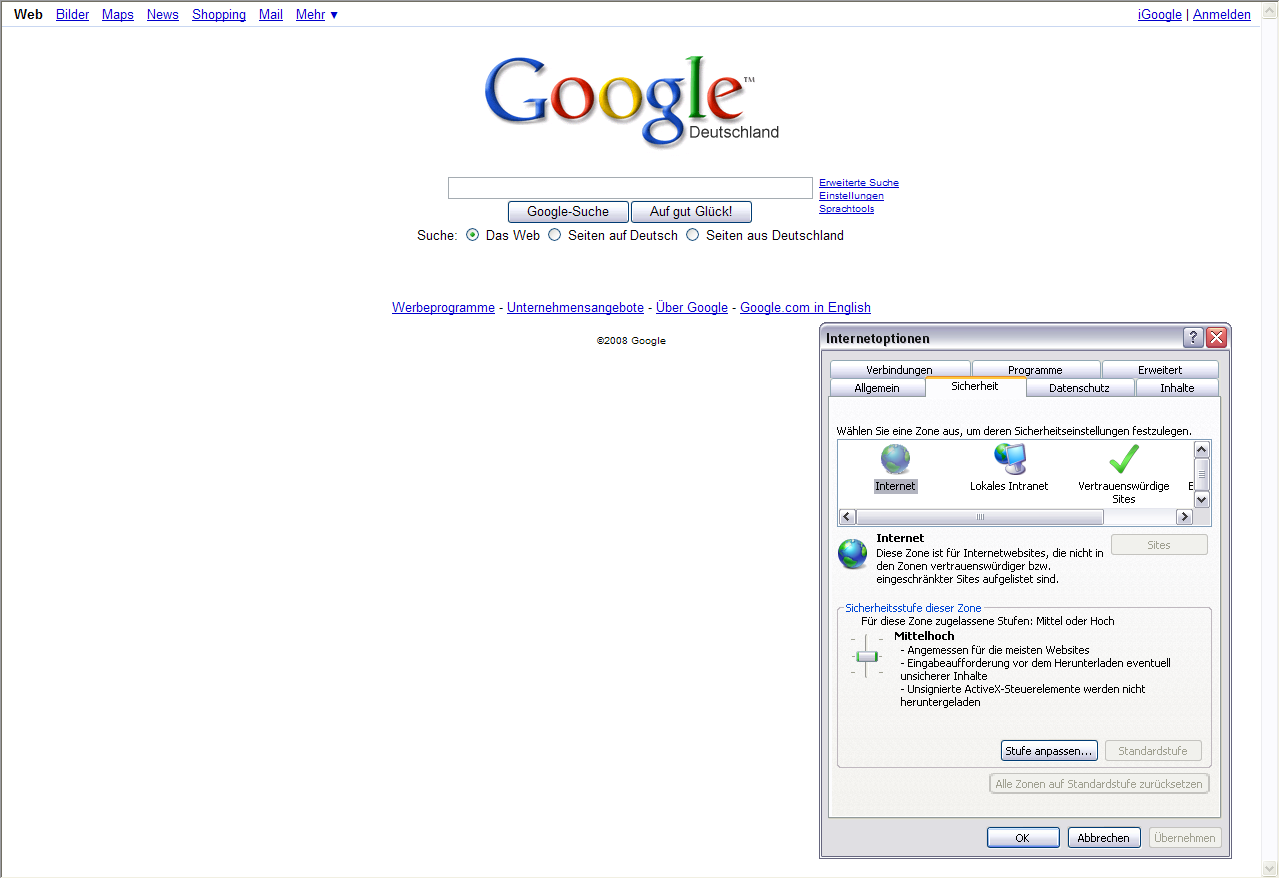Select the Internet zone globe icon
The height and width of the screenshot is (879, 1280).
click(x=895, y=459)
